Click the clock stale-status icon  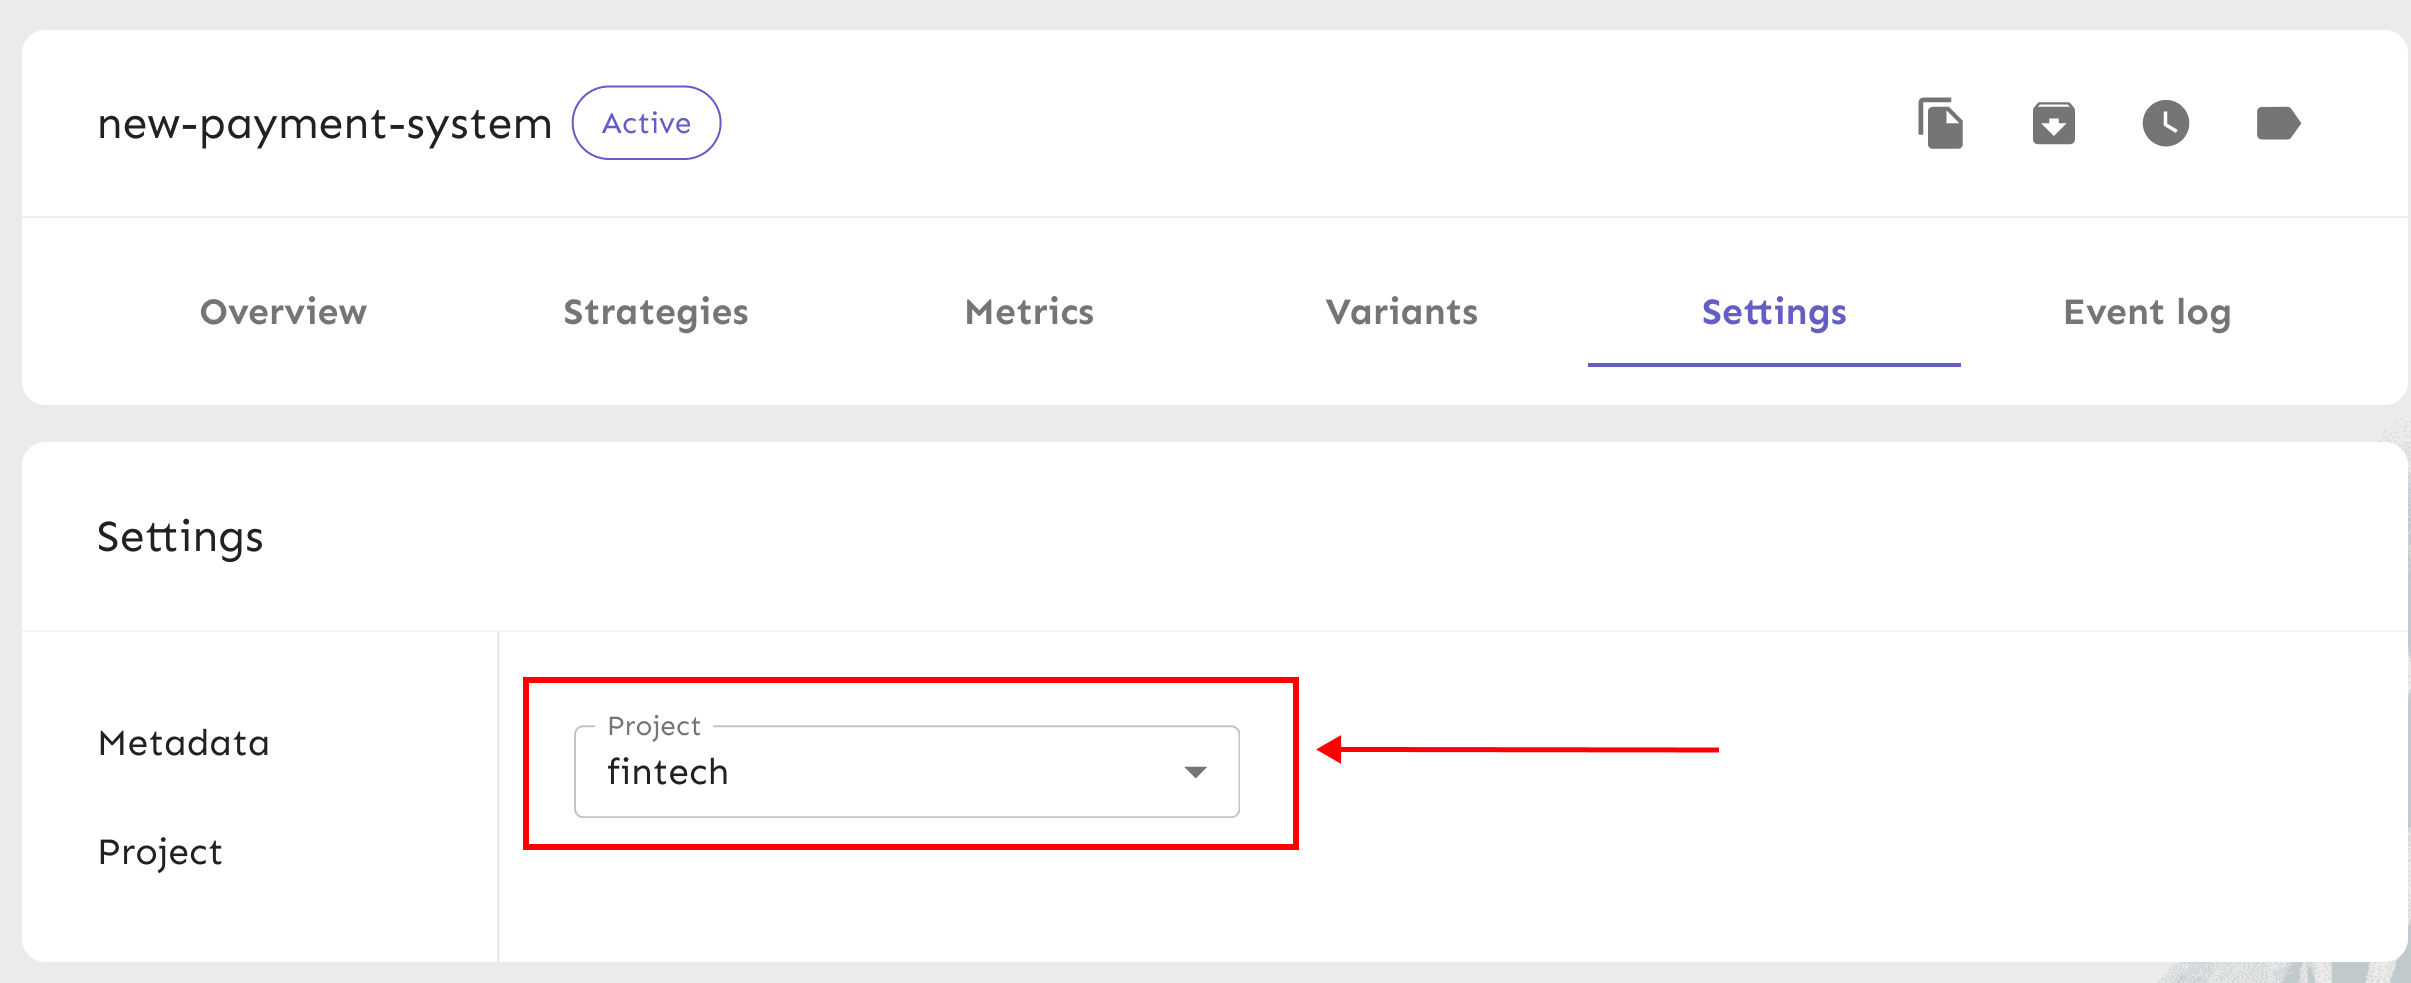(x=2165, y=124)
